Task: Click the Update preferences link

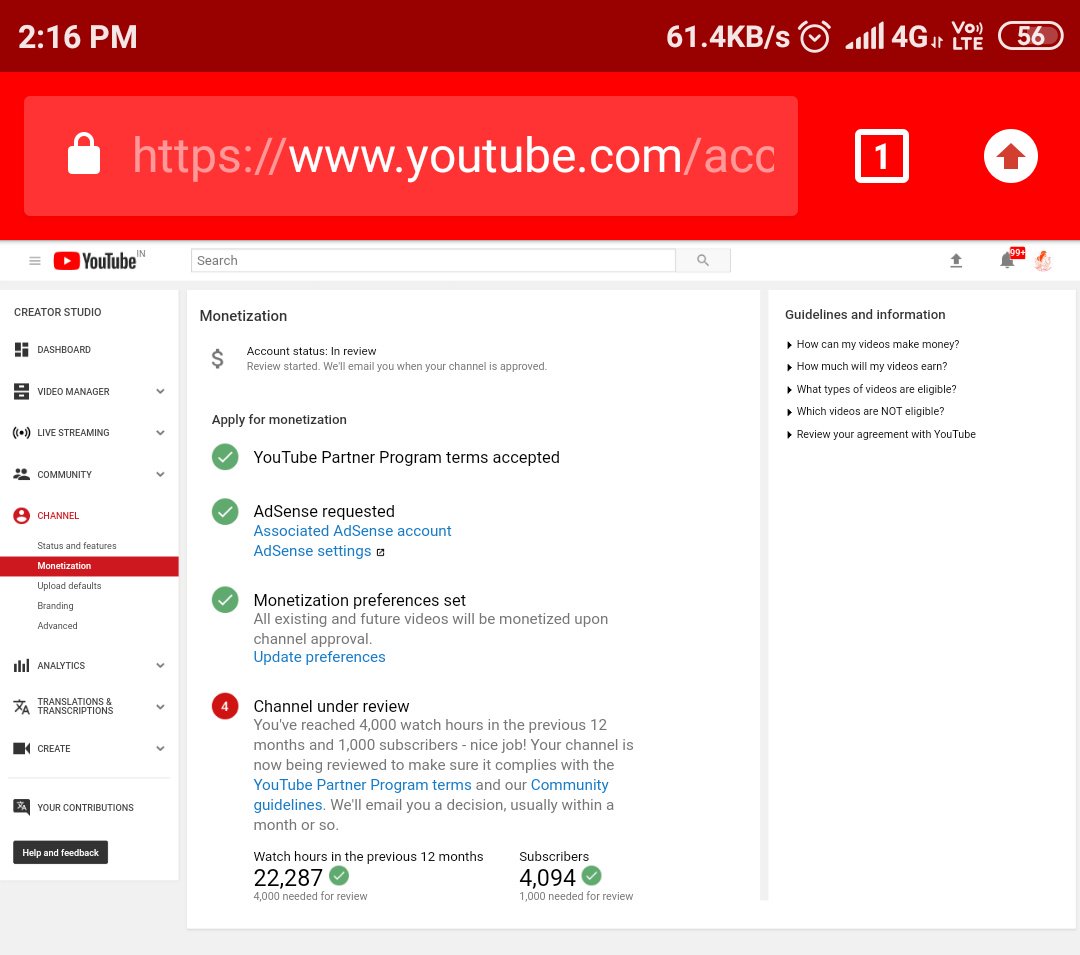Action: click(320, 657)
